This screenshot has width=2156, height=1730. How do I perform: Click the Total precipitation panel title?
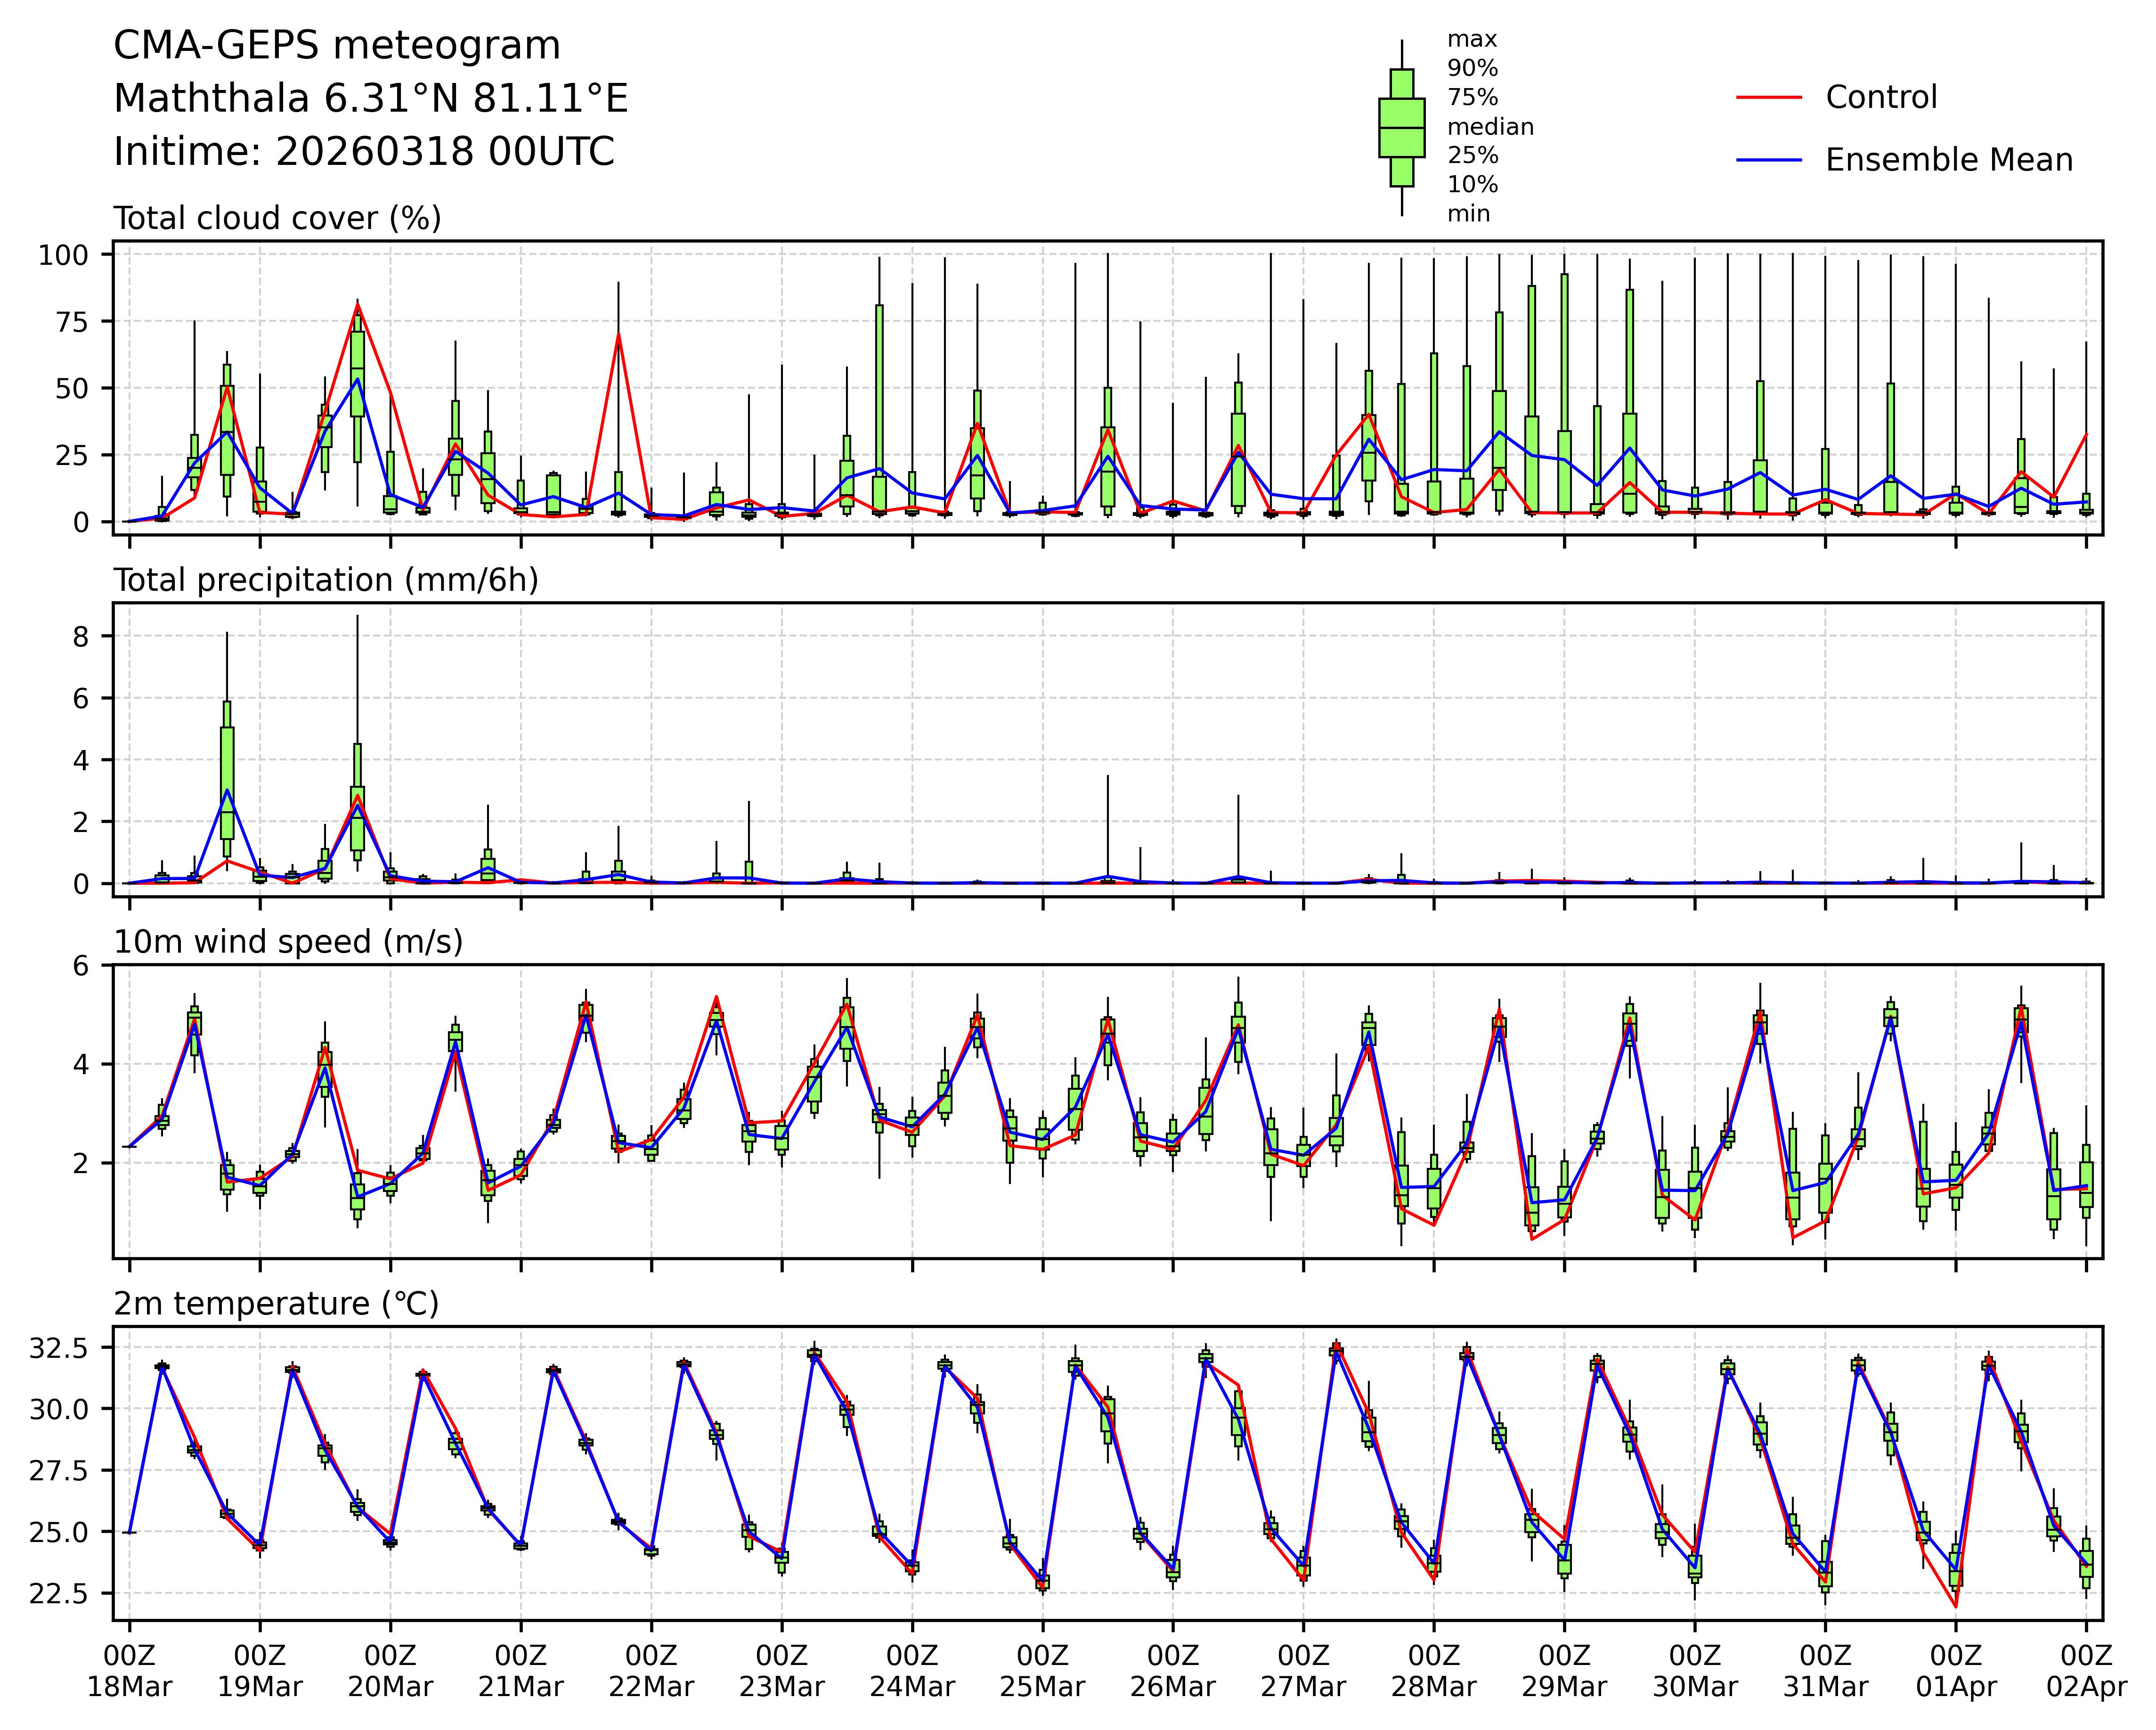tap(326, 580)
